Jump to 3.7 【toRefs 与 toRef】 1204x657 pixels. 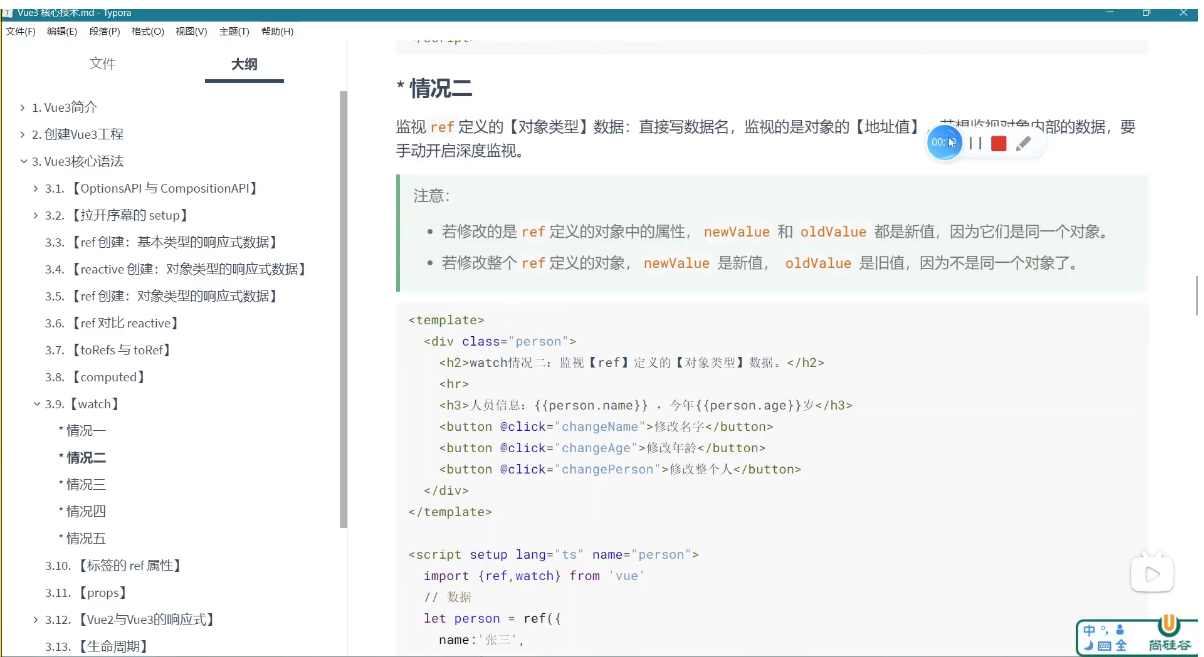pos(110,350)
